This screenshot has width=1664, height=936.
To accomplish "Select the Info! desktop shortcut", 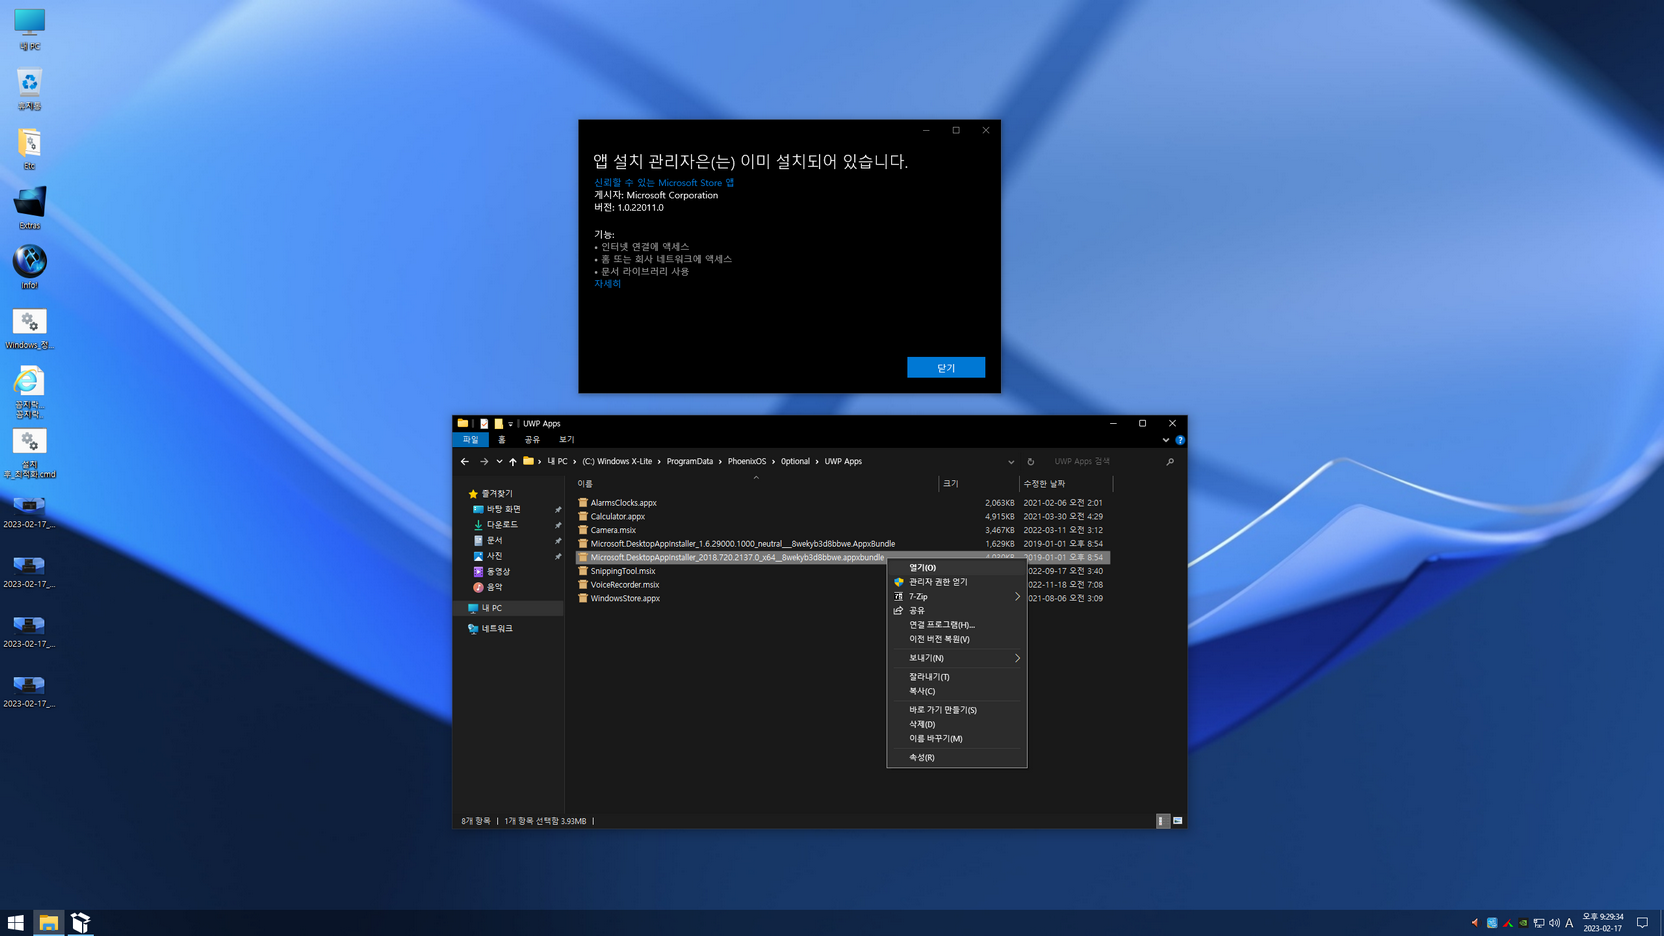I will tap(29, 268).
